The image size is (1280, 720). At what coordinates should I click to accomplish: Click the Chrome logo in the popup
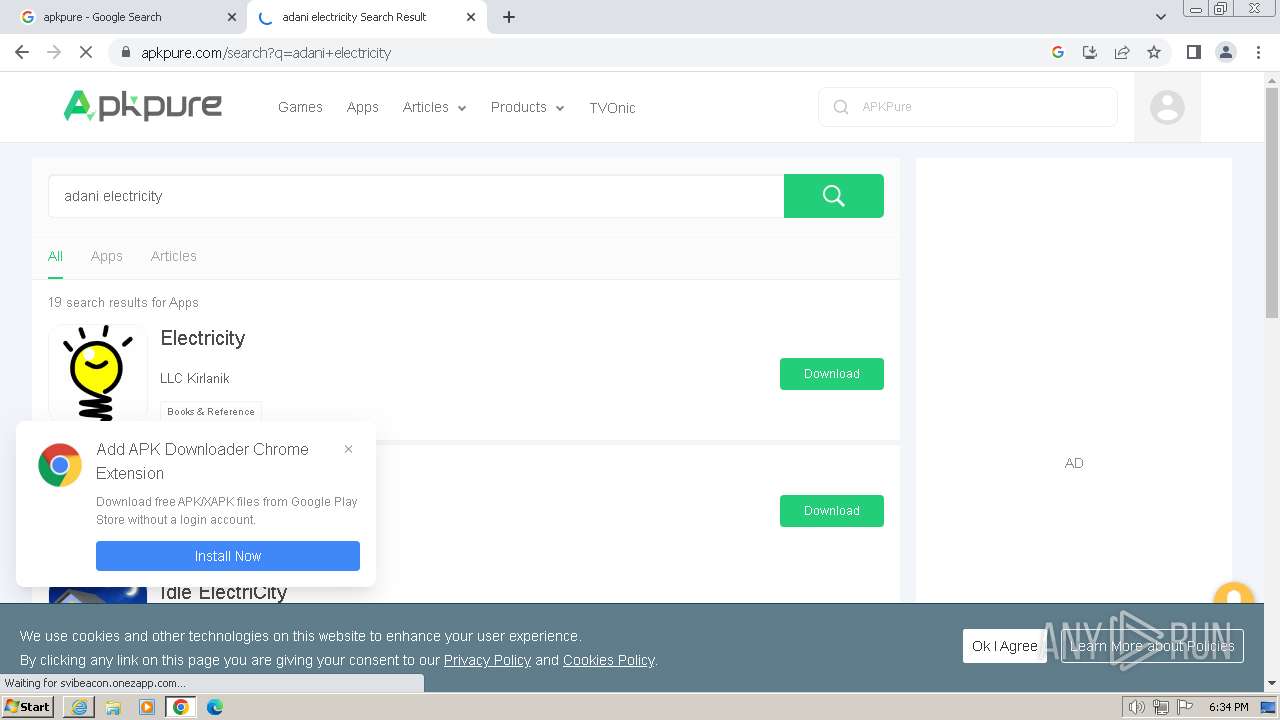(x=60, y=465)
